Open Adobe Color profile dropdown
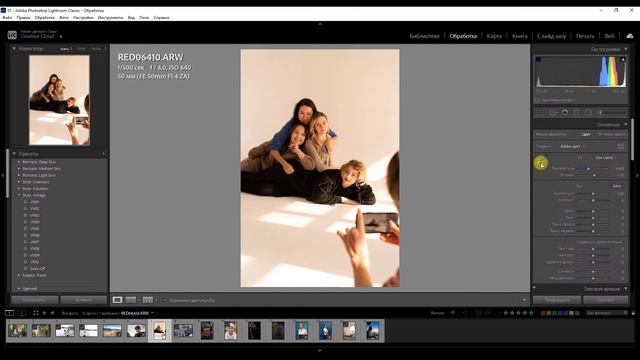Image resolution: width=640 pixels, height=360 pixels. [x=572, y=146]
